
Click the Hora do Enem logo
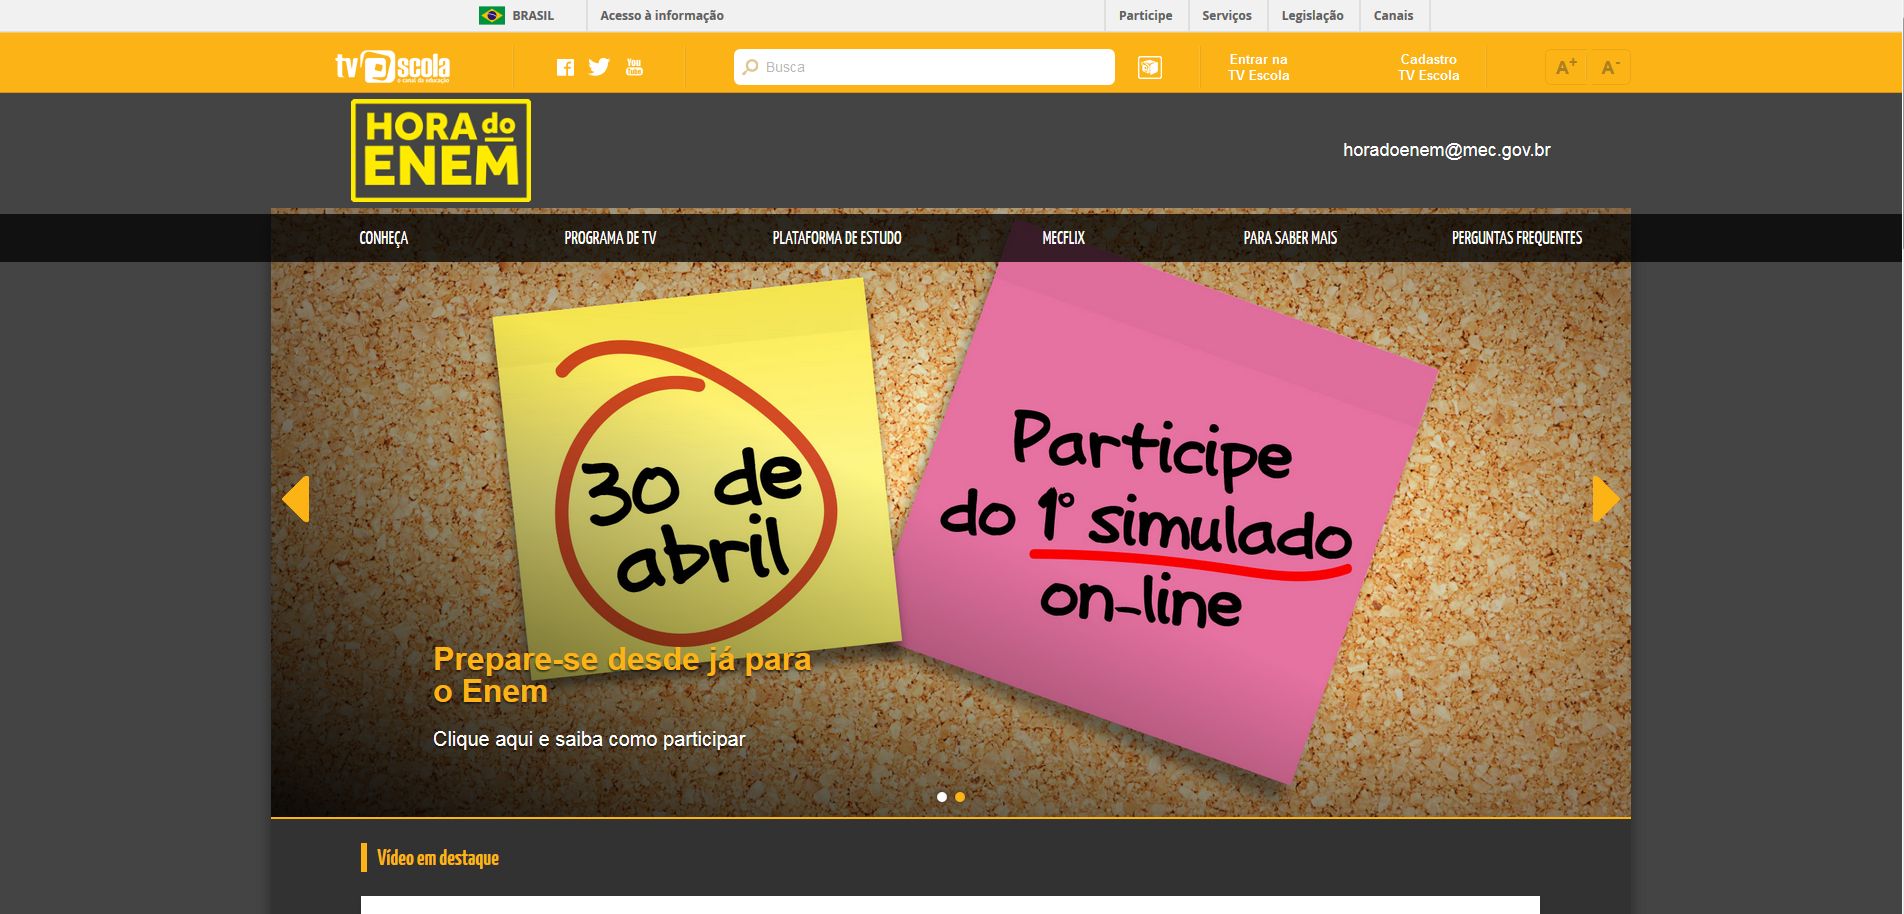coord(440,148)
